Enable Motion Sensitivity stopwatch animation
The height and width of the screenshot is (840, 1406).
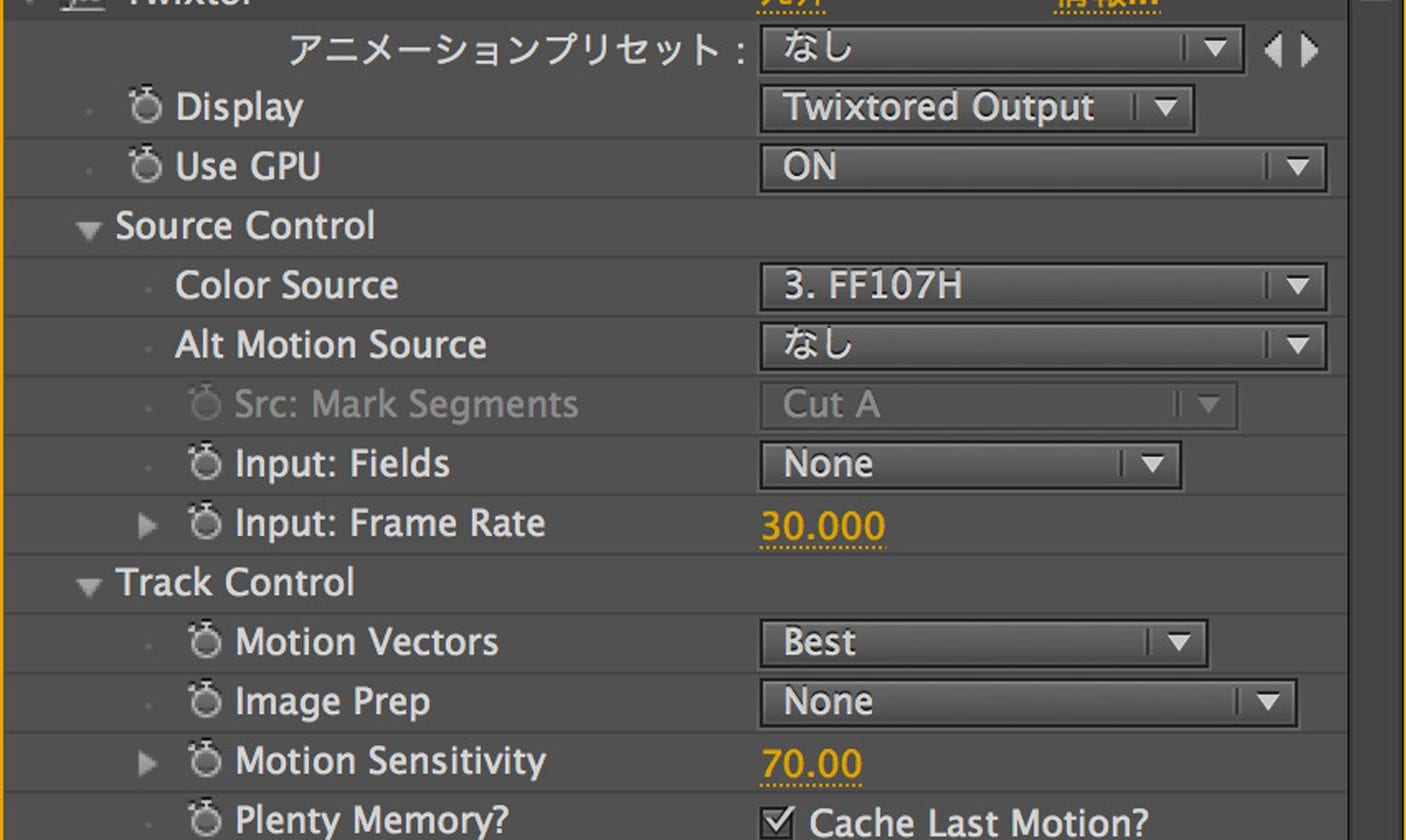pyautogui.click(x=205, y=762)
